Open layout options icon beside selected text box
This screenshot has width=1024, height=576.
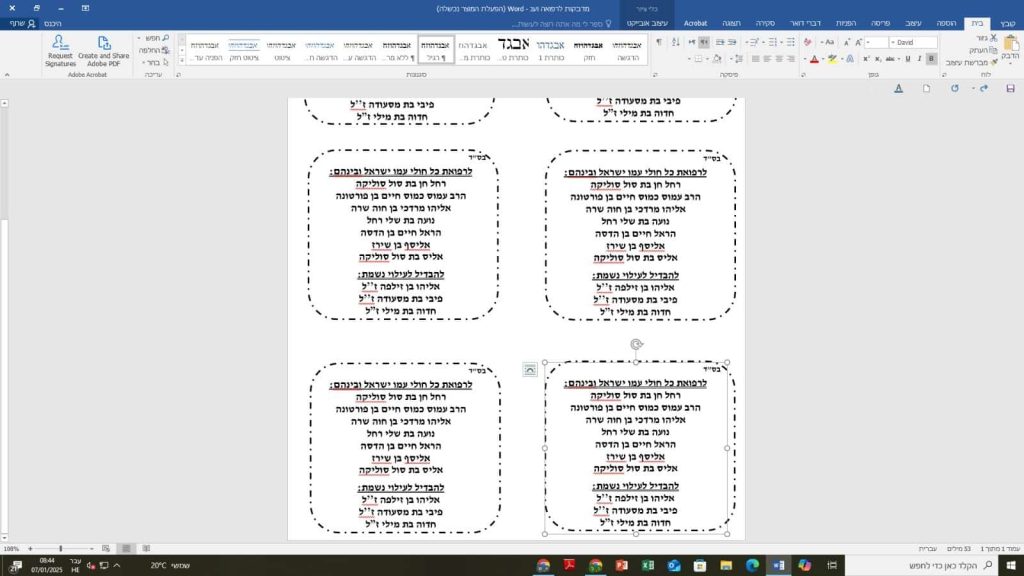[x=530, y=370]
